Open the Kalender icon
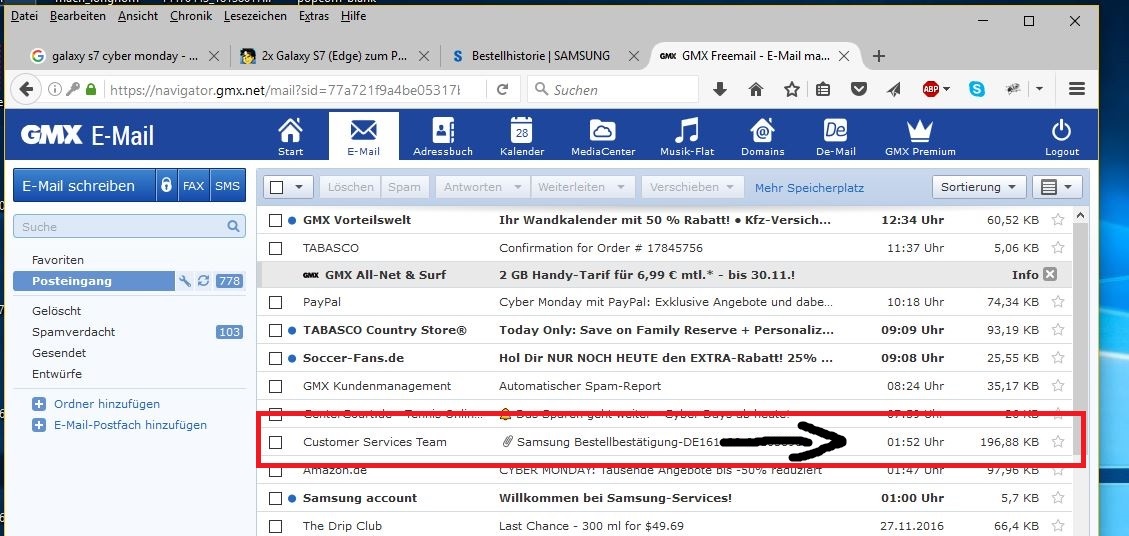The height and width of the screenshot is (536, 1129). (x=521, y=130)
